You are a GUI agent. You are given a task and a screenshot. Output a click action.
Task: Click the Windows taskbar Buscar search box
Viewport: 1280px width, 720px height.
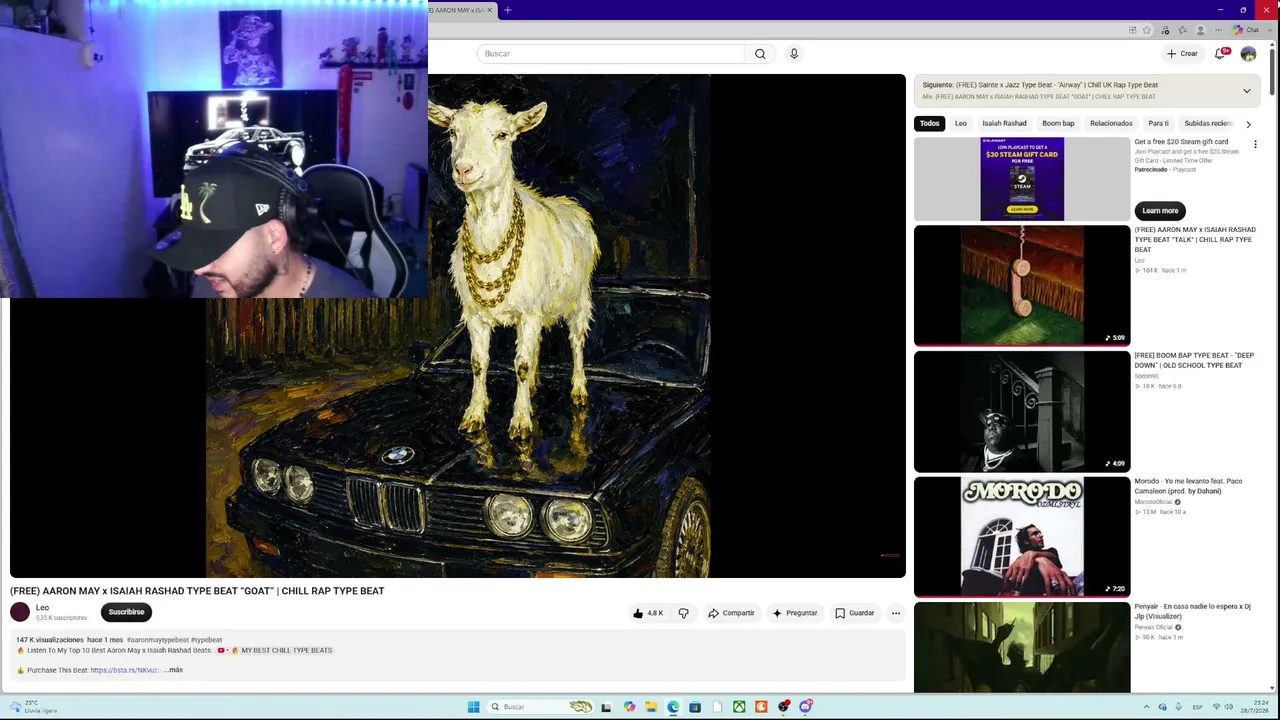tap(540, 707)
